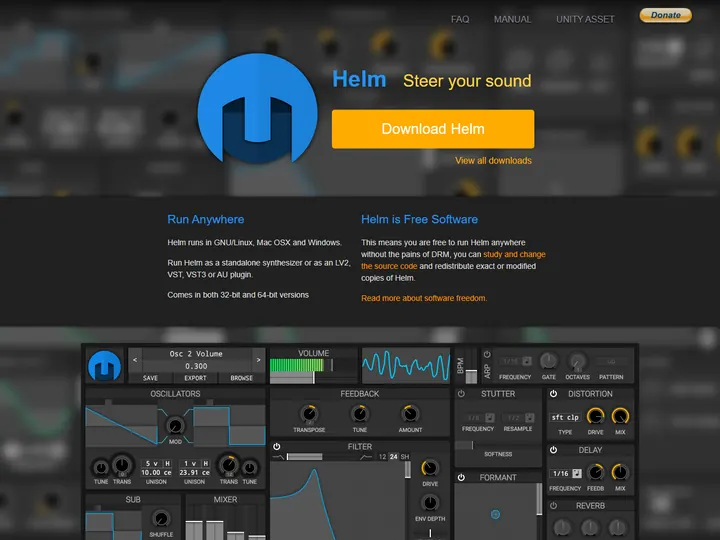720x540 pixels.
Task: Click the Download Helm button
Action: coord(433,129)
